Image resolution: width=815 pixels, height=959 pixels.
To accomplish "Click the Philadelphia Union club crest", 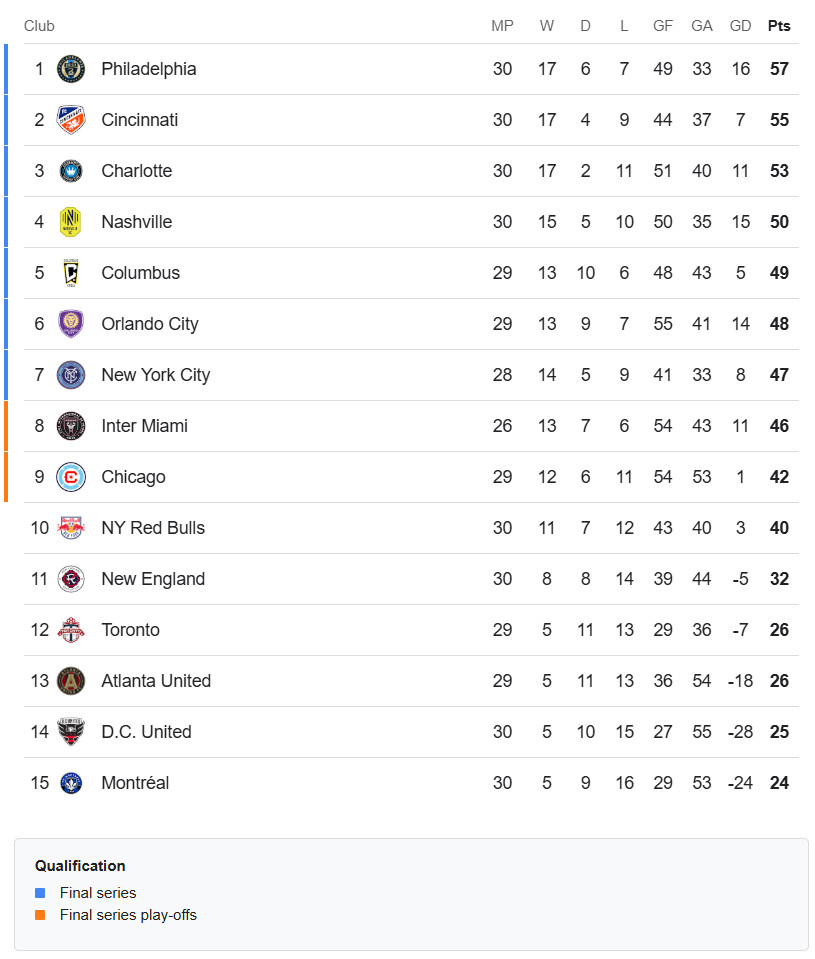I will tap(71, 69).
